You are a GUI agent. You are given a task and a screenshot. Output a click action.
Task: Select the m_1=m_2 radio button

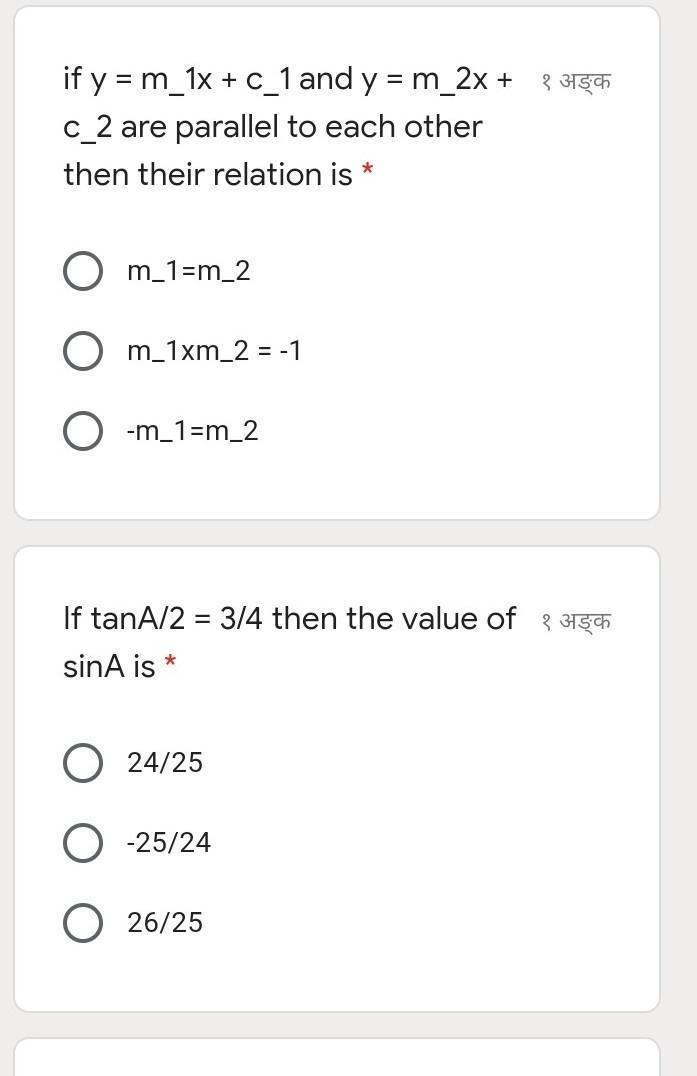[82, 271]
